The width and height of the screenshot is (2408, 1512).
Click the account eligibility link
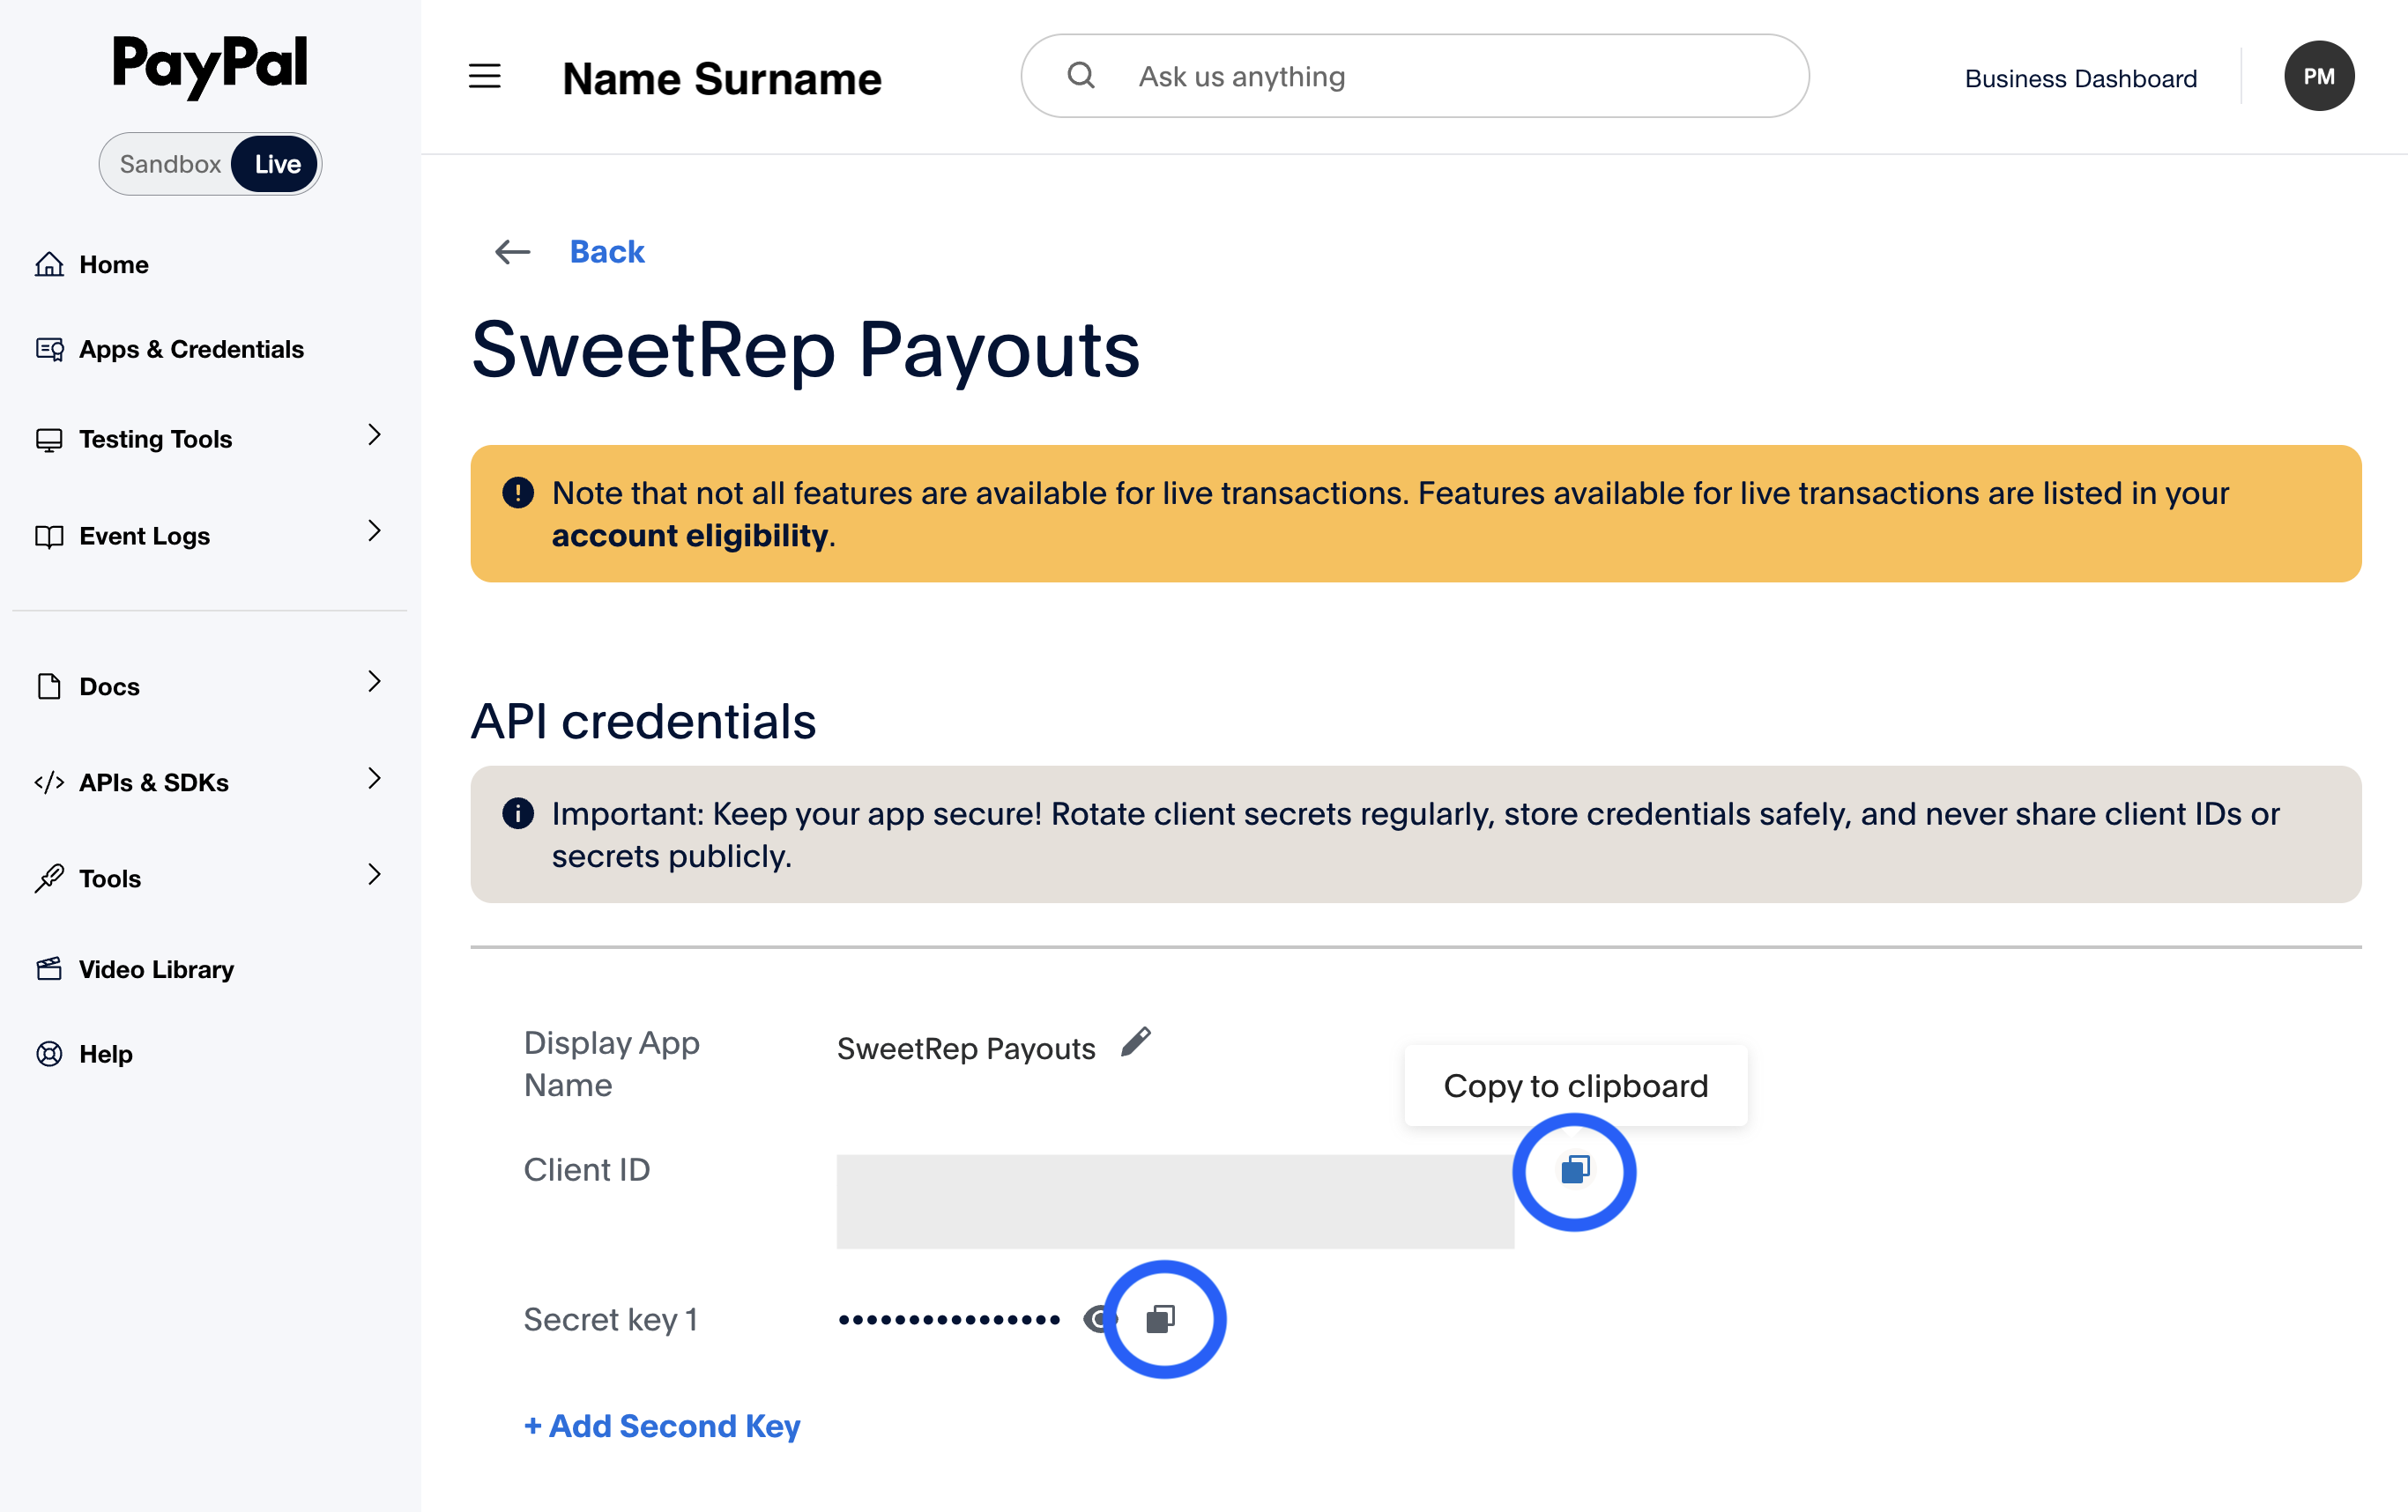[690, 536]
